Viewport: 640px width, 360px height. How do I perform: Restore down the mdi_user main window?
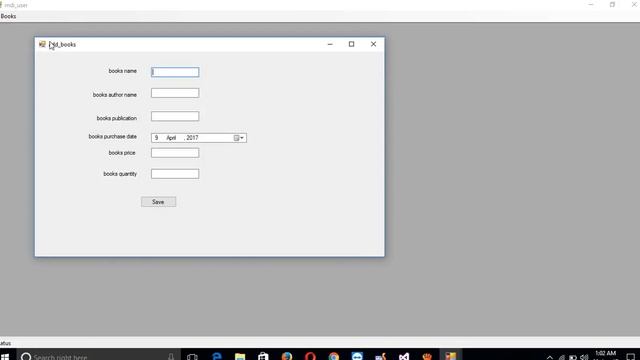coord(612,4)
